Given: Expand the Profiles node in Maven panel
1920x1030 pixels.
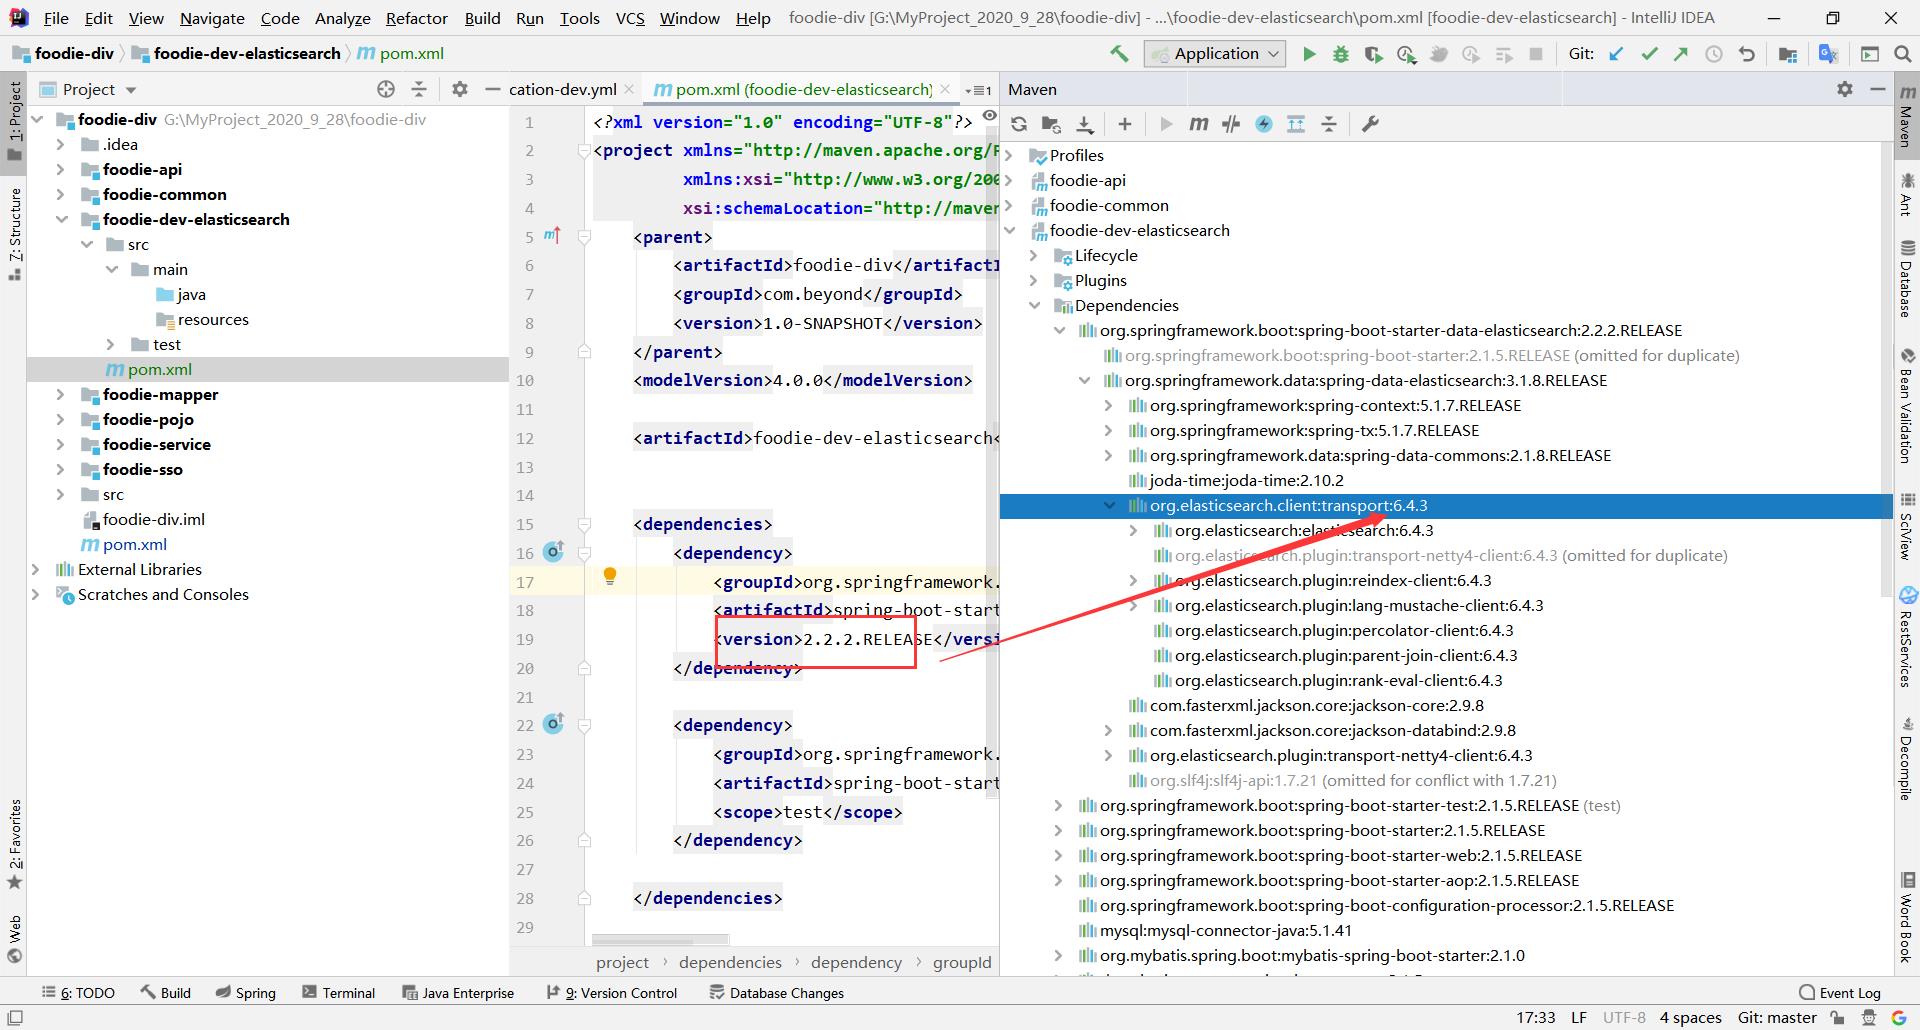Looking at the screenshot, I should (1009, 155).
